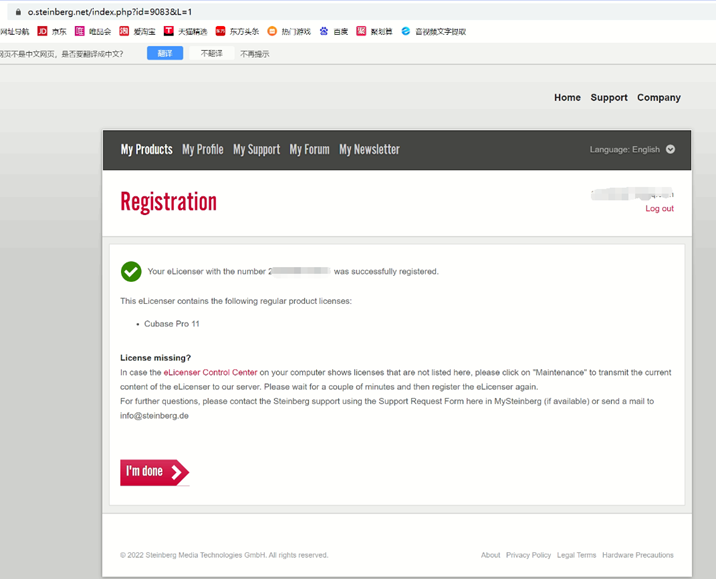The image size is (716, 579).
Task: Click the lock icon in address bar
Action: coord(17,12)
